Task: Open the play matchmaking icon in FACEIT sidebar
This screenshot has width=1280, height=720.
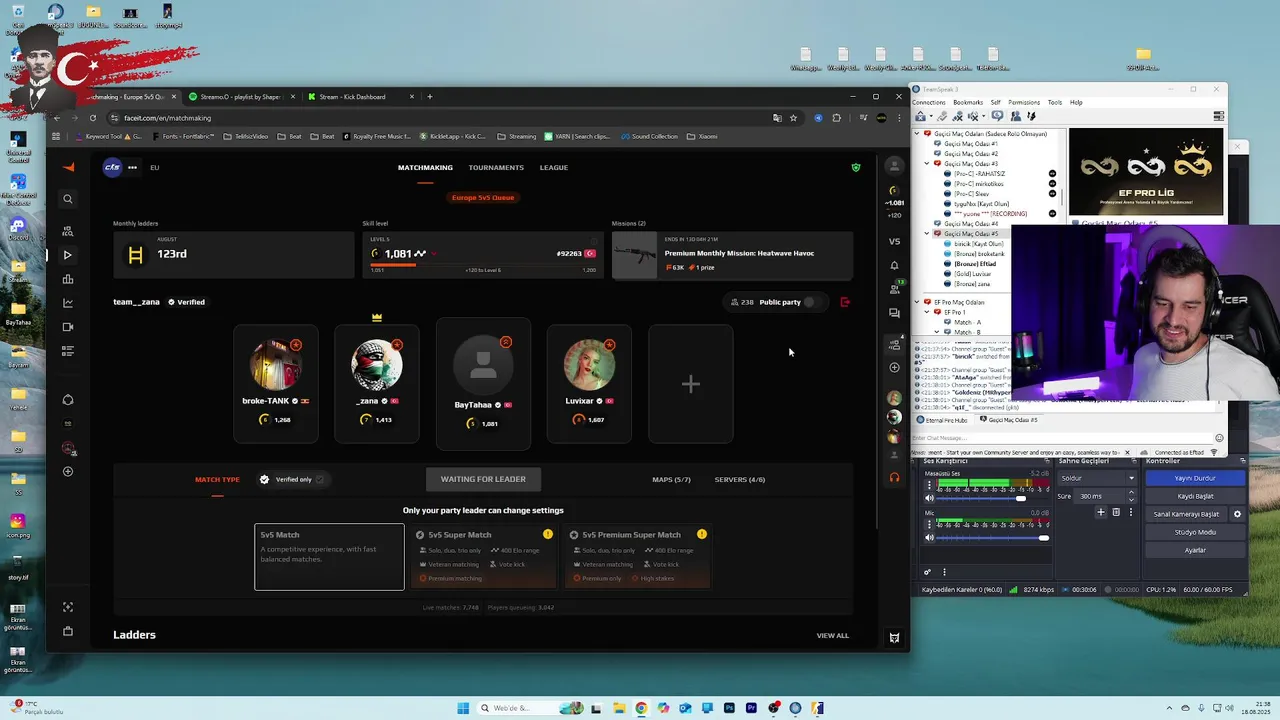Action: (68, 255)
